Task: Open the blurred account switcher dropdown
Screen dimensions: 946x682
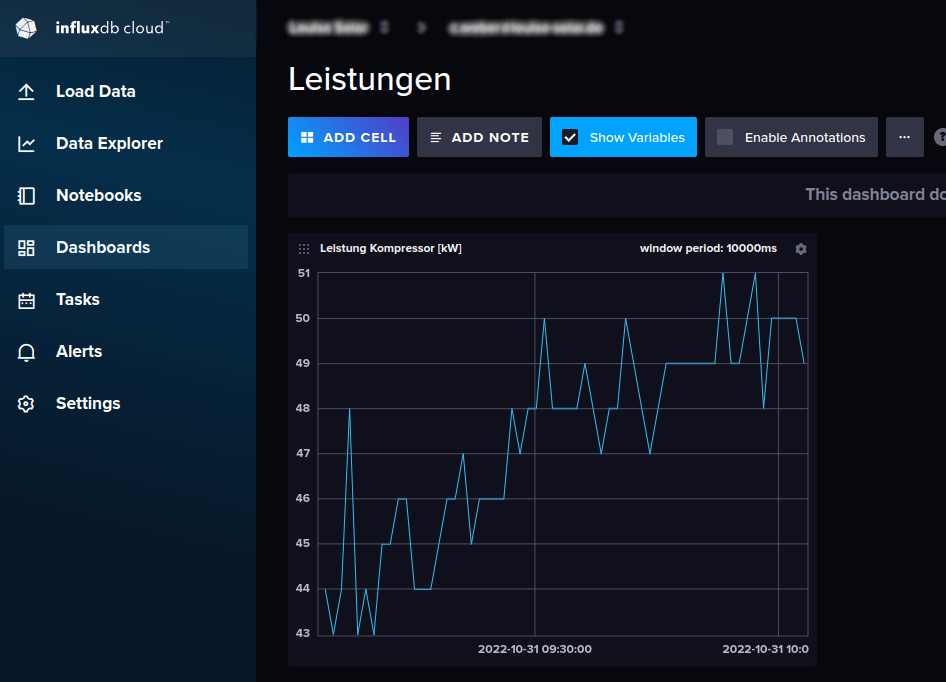Action: point(338,28)
